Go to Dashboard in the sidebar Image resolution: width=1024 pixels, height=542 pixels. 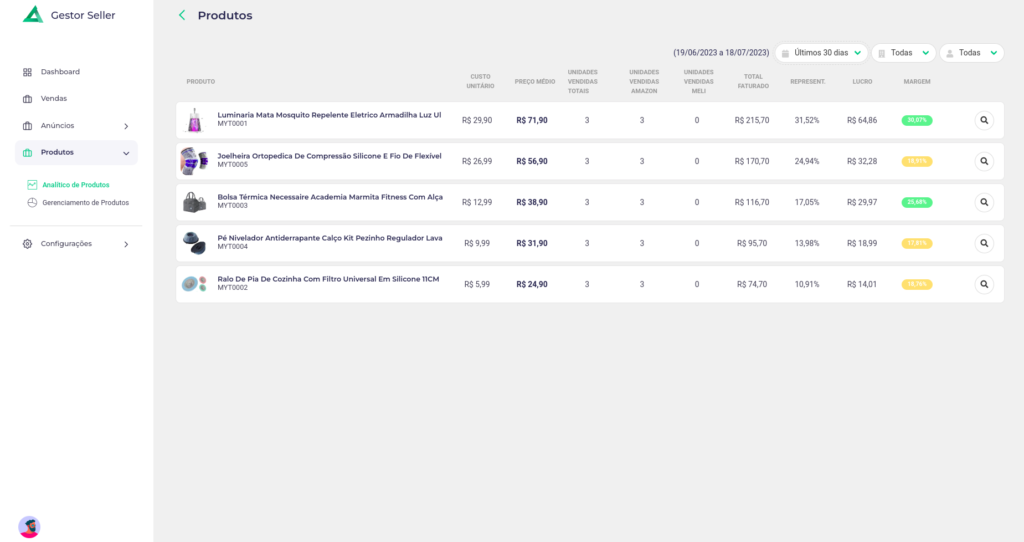tap(60, 72)
